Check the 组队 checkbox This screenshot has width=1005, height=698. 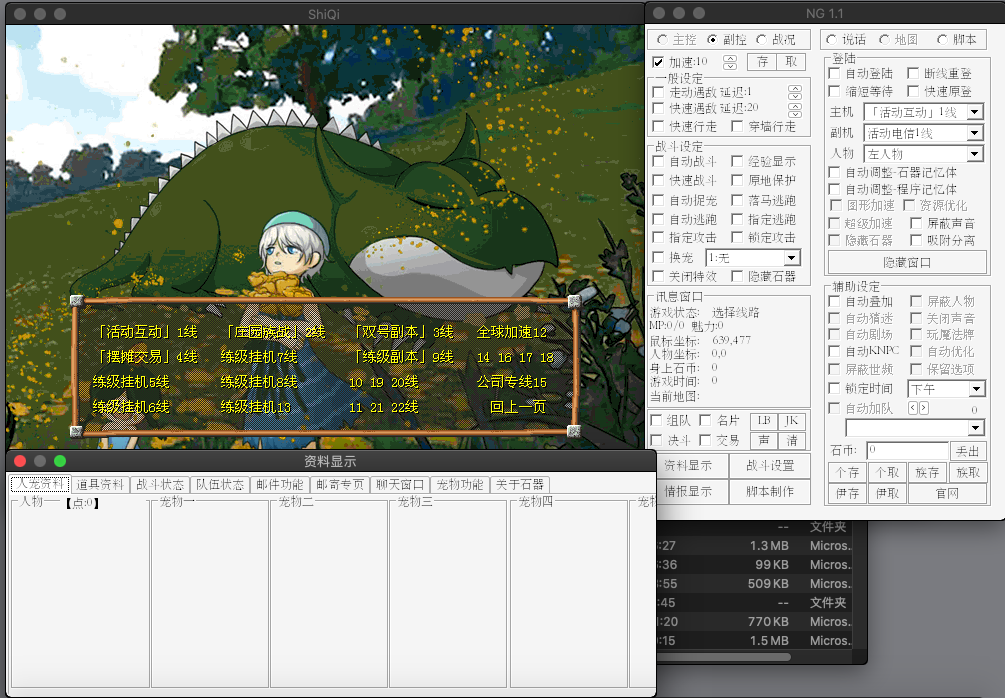pyautogui.click(x=656, y=420)
